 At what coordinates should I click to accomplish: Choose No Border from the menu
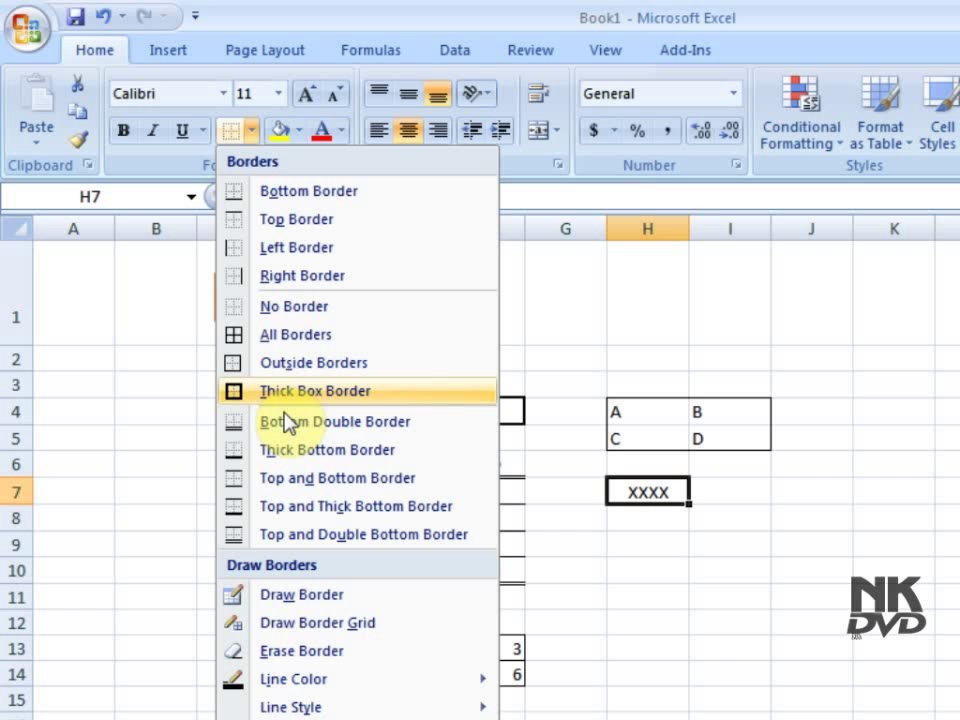[x=358, y=307]
